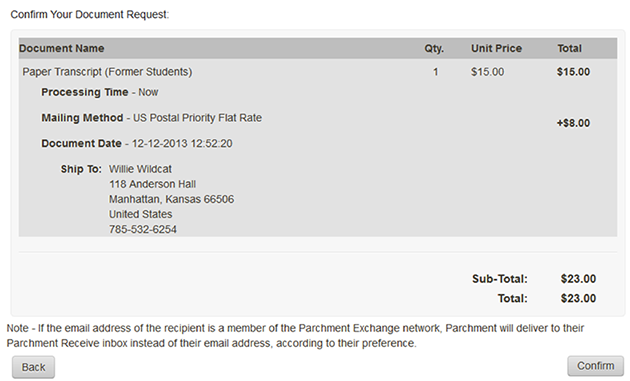Viewport: 630px width, 381px height.
Task: Click the Willie Wildcat recipient name
Action: tap(140, 169)
